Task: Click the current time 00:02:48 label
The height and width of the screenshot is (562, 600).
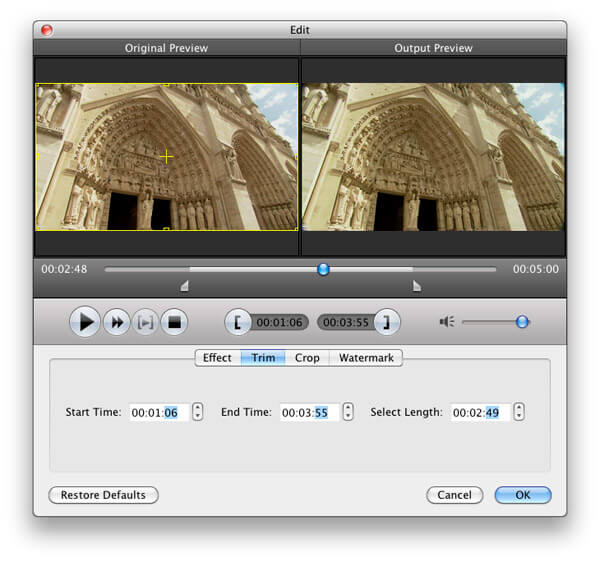Action: click(64, 269)
